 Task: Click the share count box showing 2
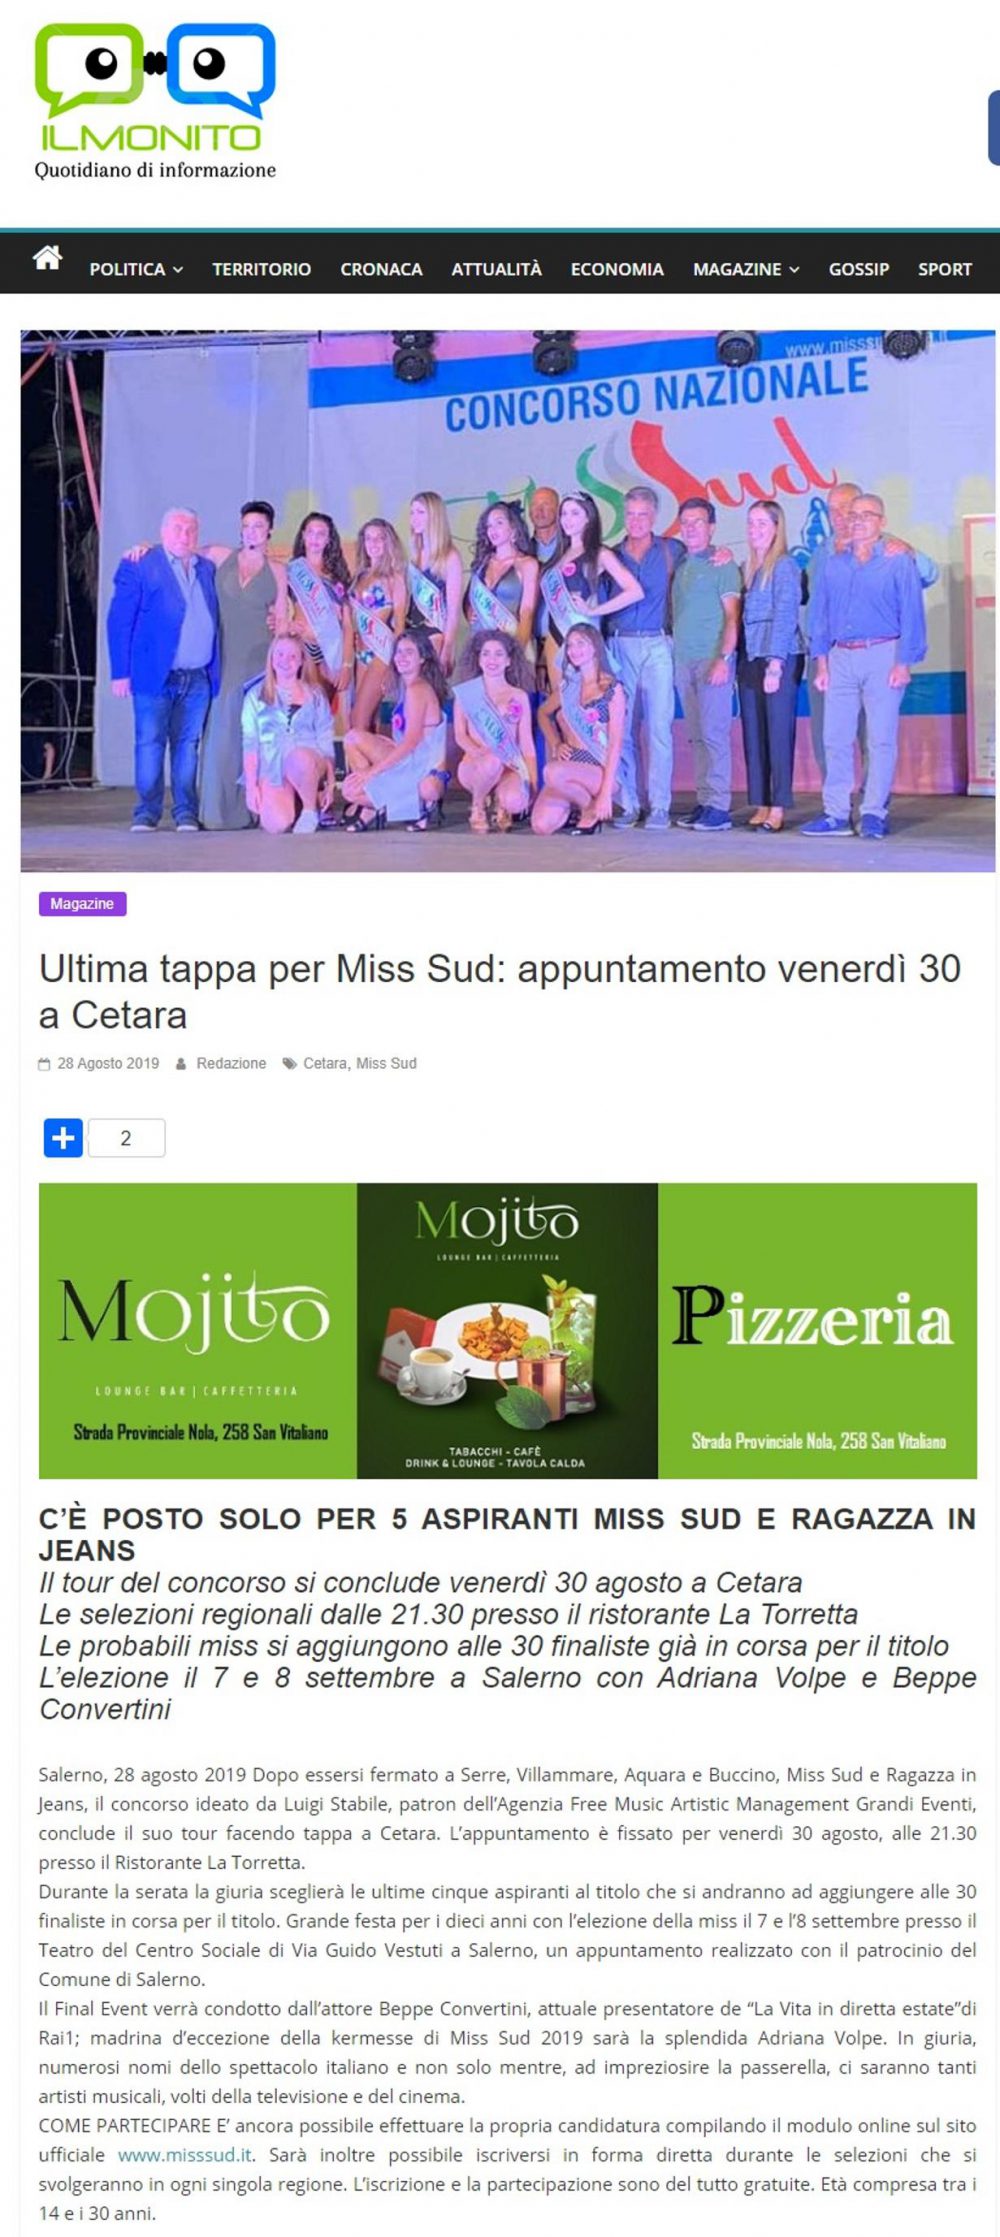tap(126, 1138)
